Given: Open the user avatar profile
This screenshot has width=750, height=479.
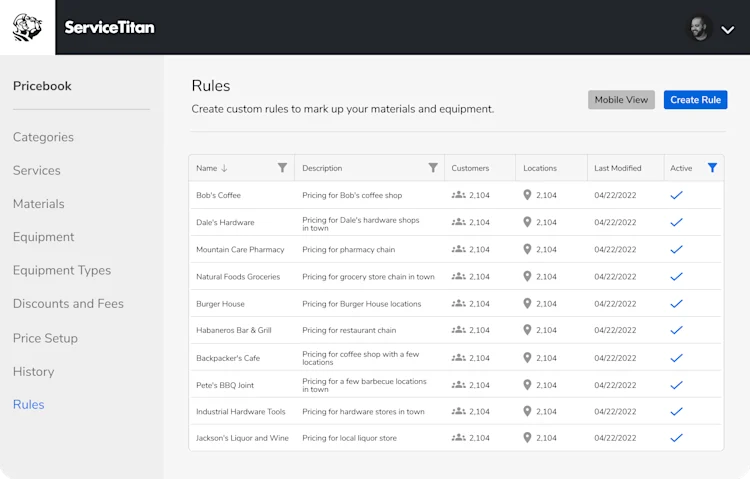Looking at the screenshot, I should point(699,29).
